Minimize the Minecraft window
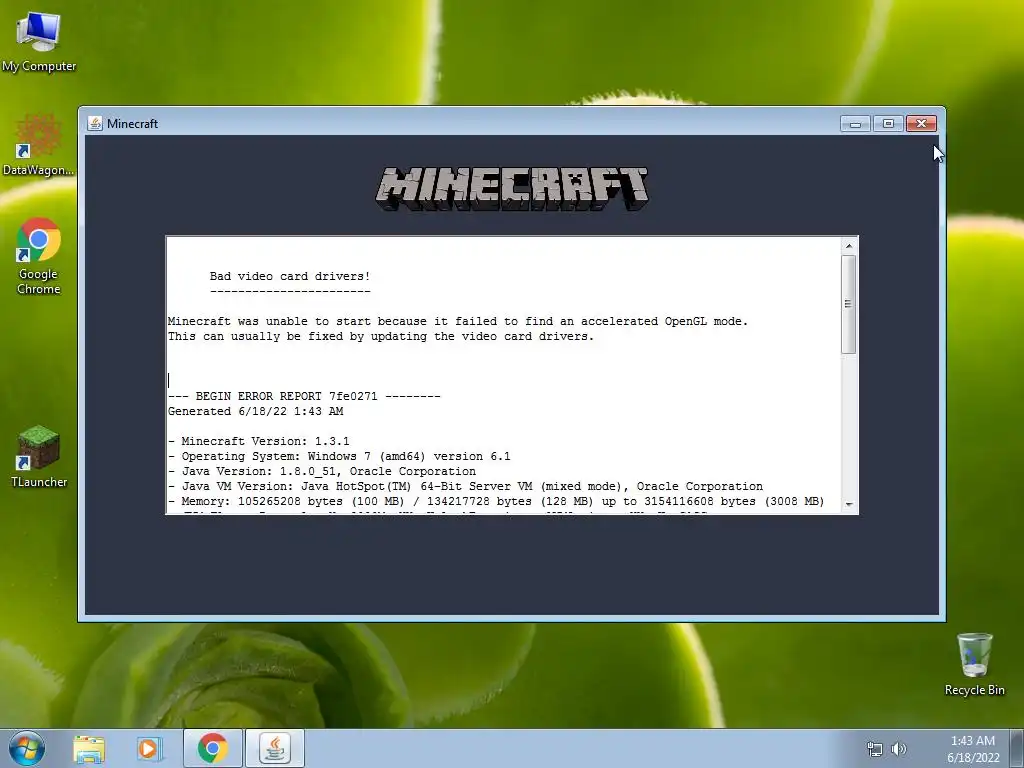 click(856, 123)
